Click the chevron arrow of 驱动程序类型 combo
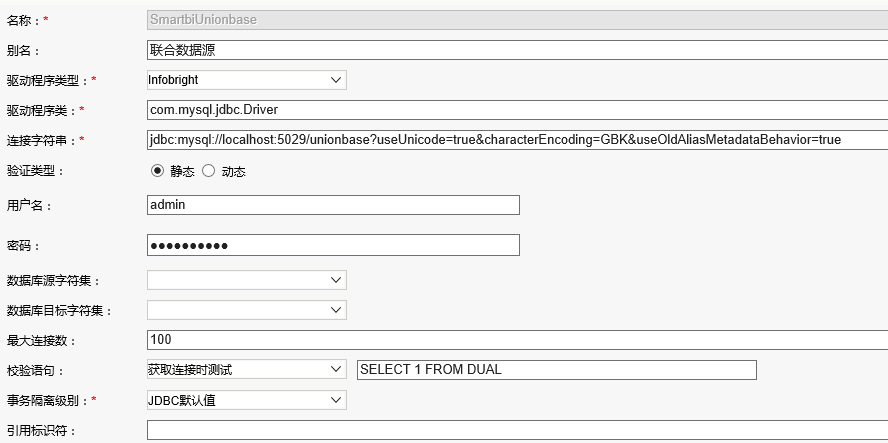 click(336, 80)
